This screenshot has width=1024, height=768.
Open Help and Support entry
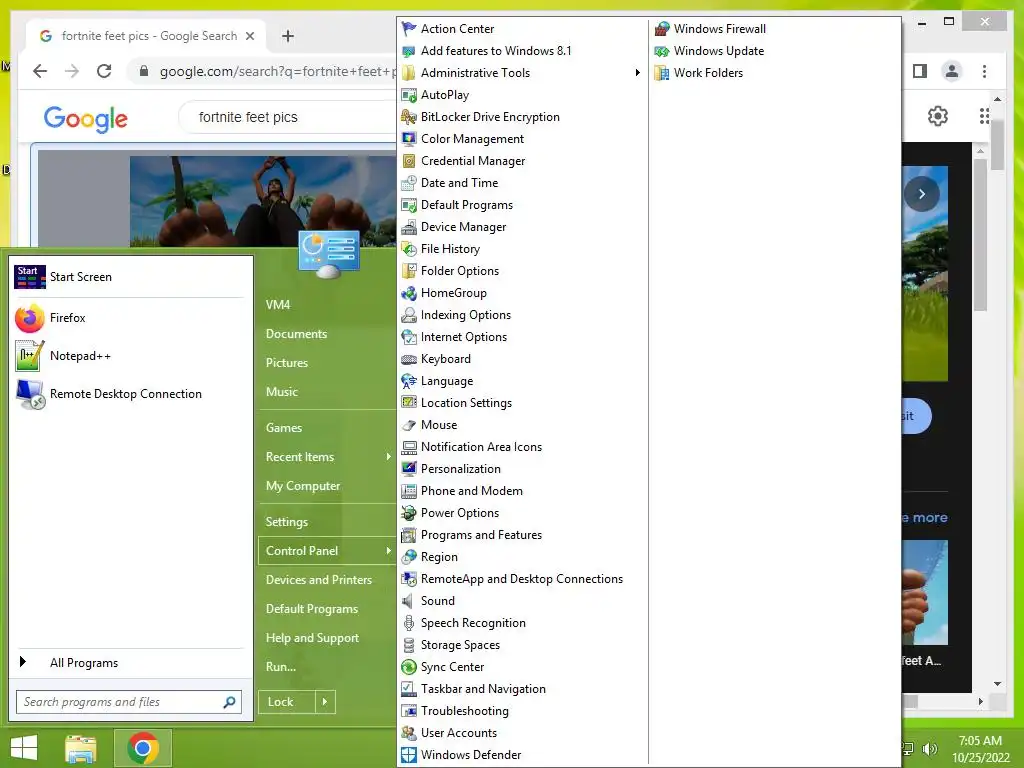[x=312, y=638]
